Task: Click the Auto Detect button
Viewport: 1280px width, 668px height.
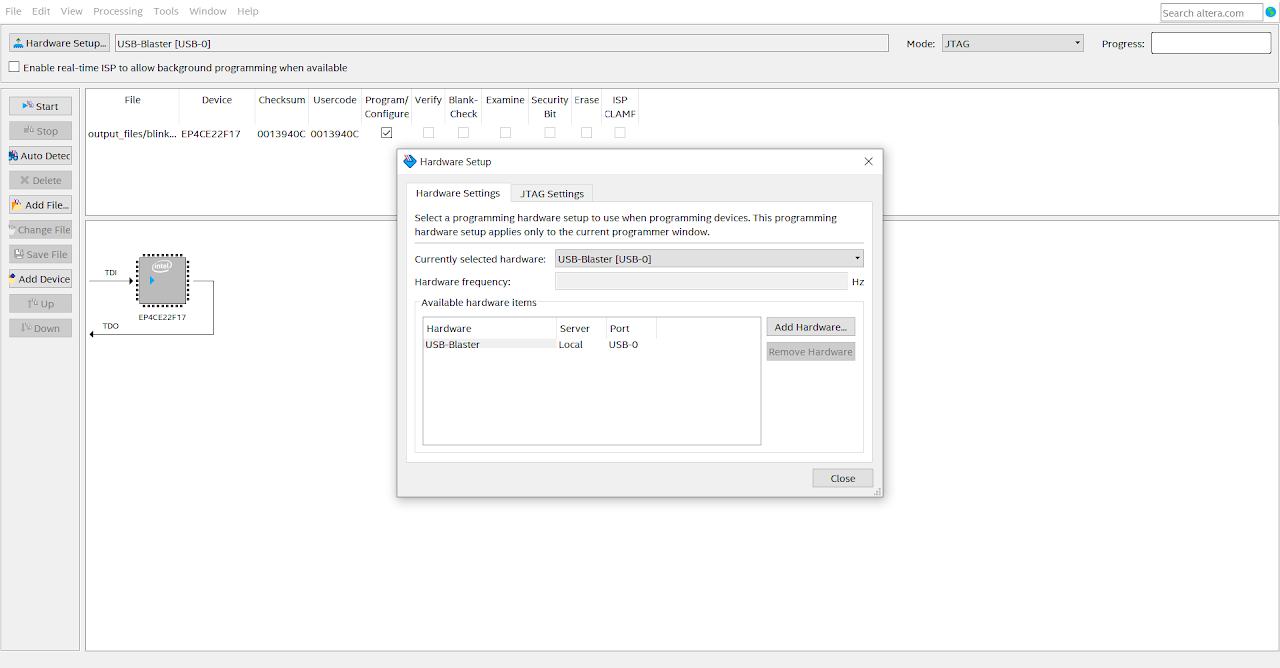Action: 40,156
